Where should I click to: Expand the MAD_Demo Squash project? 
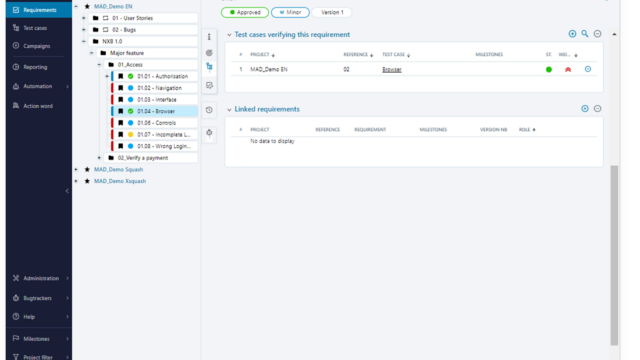coord(76,169)
